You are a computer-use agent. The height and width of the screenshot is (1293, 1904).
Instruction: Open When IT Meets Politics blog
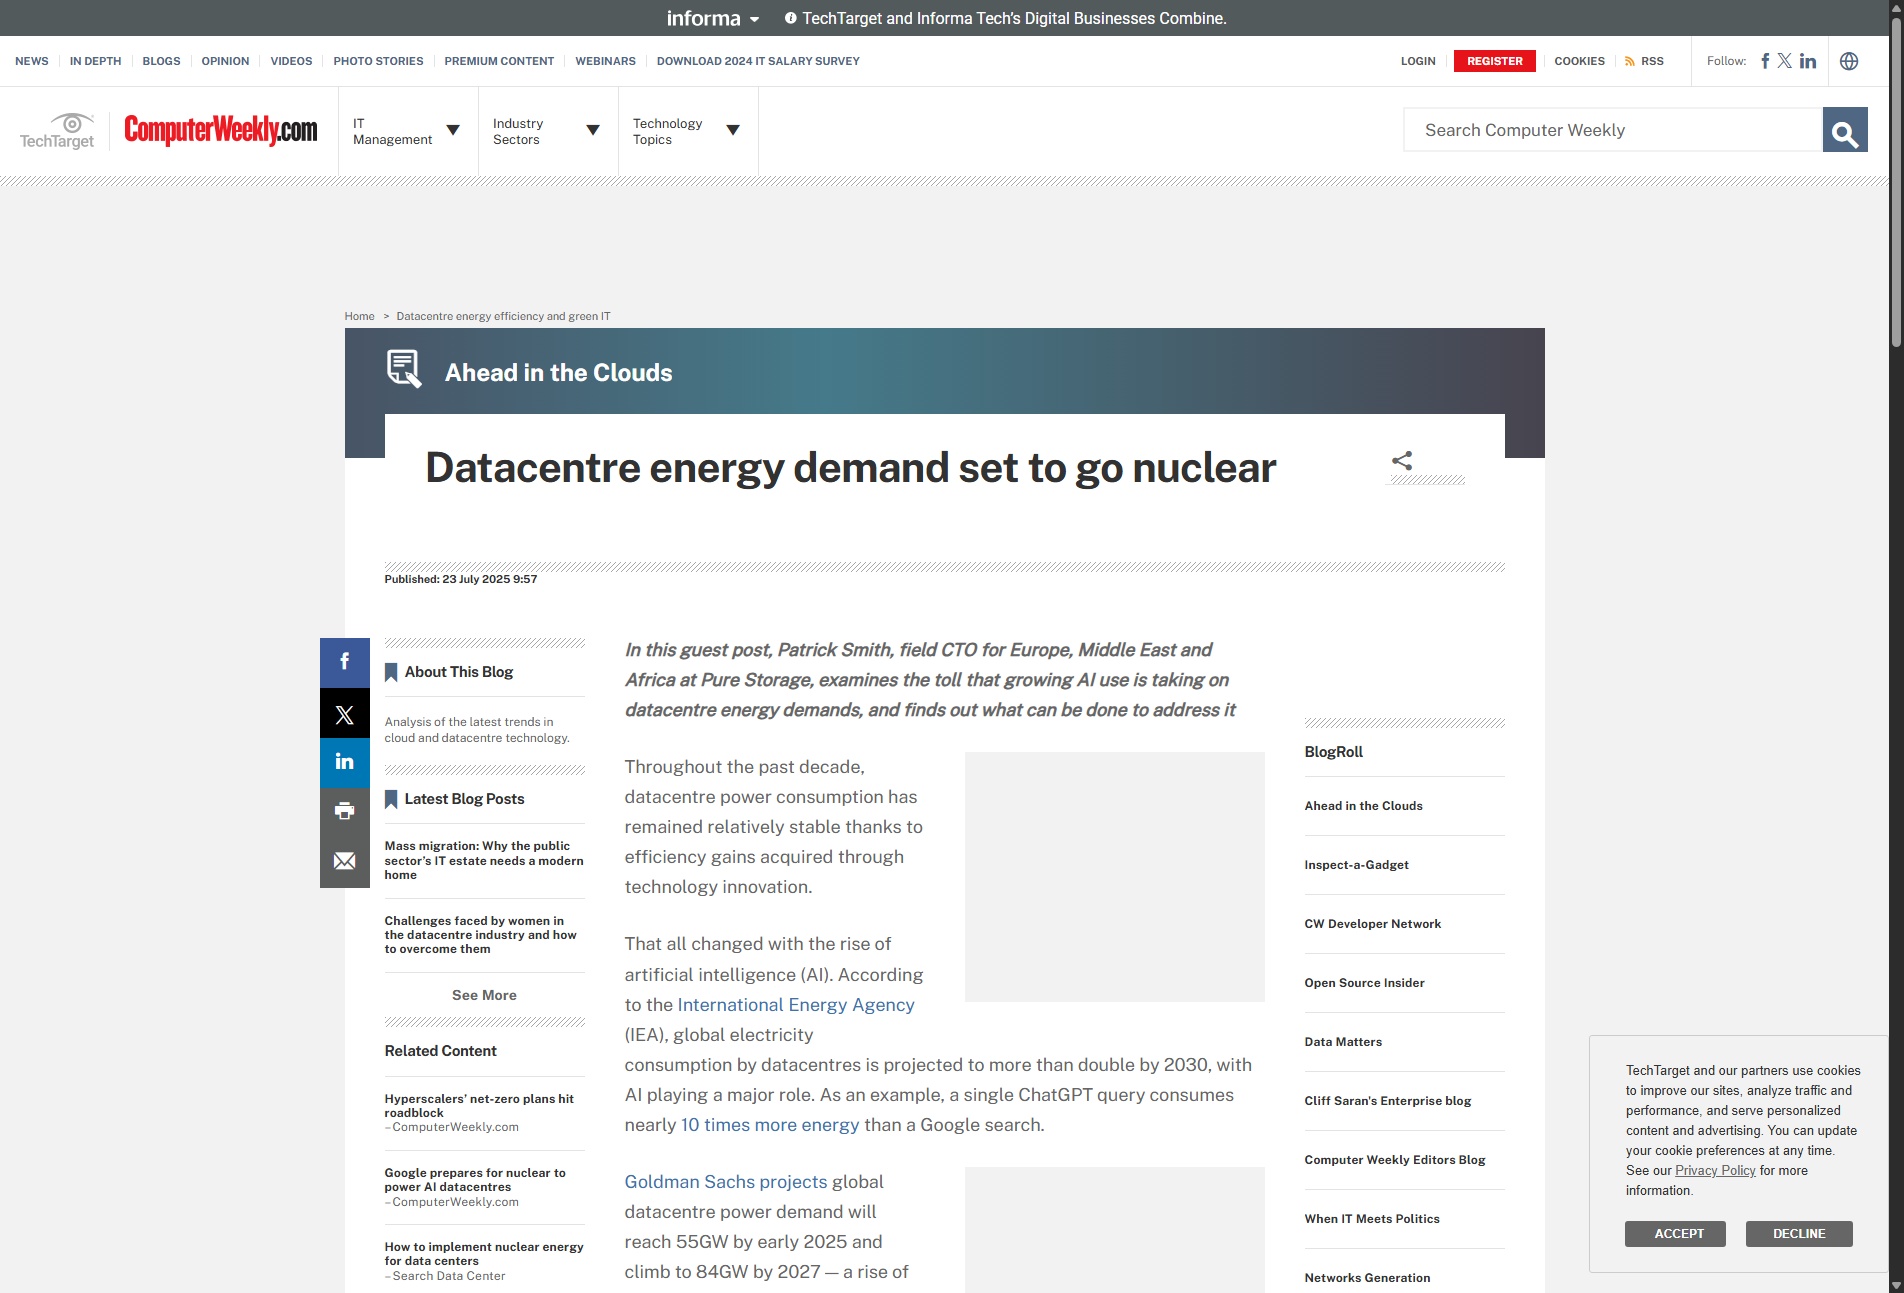click(1371, 1219)
